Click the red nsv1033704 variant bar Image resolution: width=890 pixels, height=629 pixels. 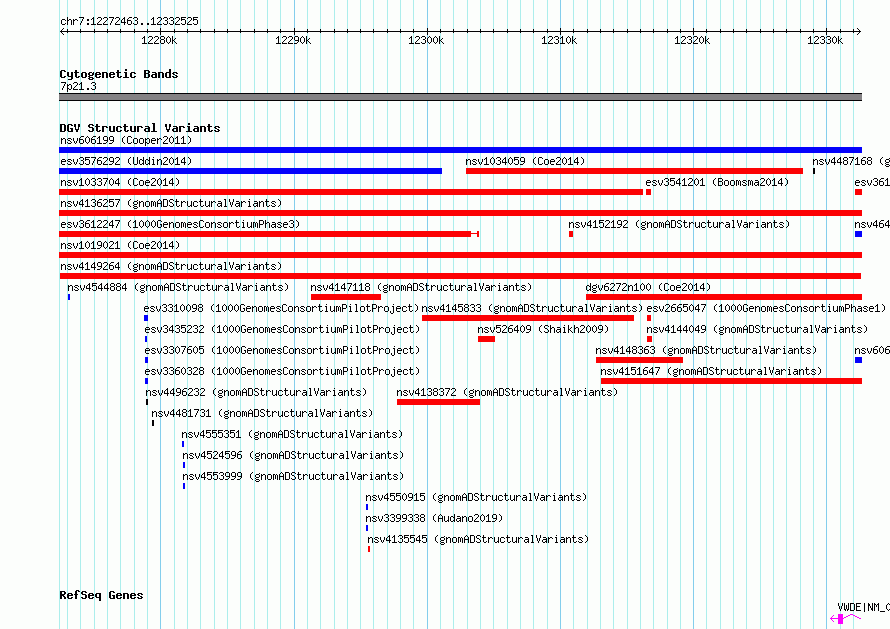(351, 192)
